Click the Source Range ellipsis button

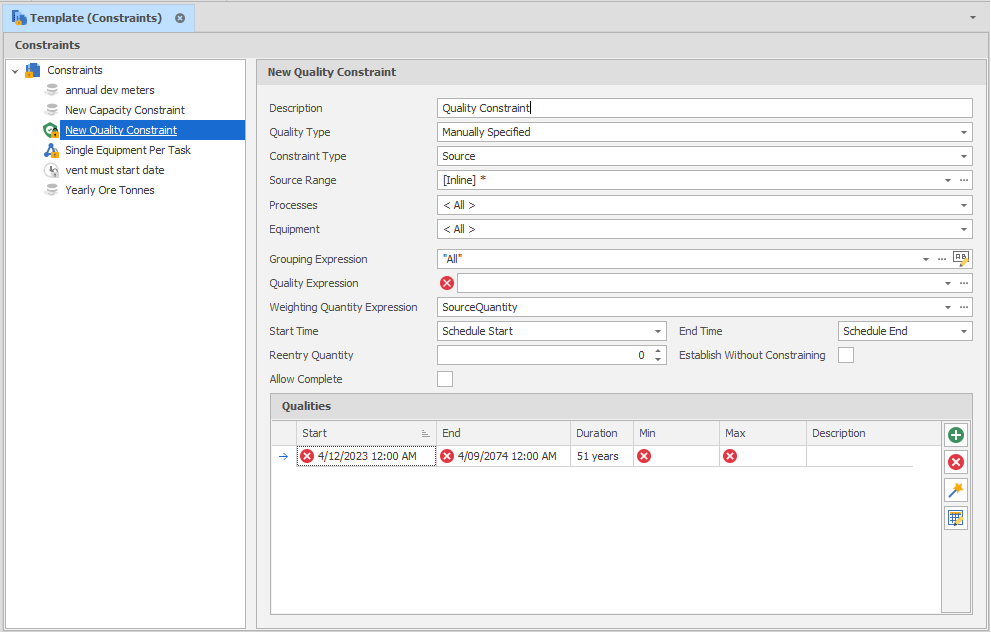[x=964, y=180]
